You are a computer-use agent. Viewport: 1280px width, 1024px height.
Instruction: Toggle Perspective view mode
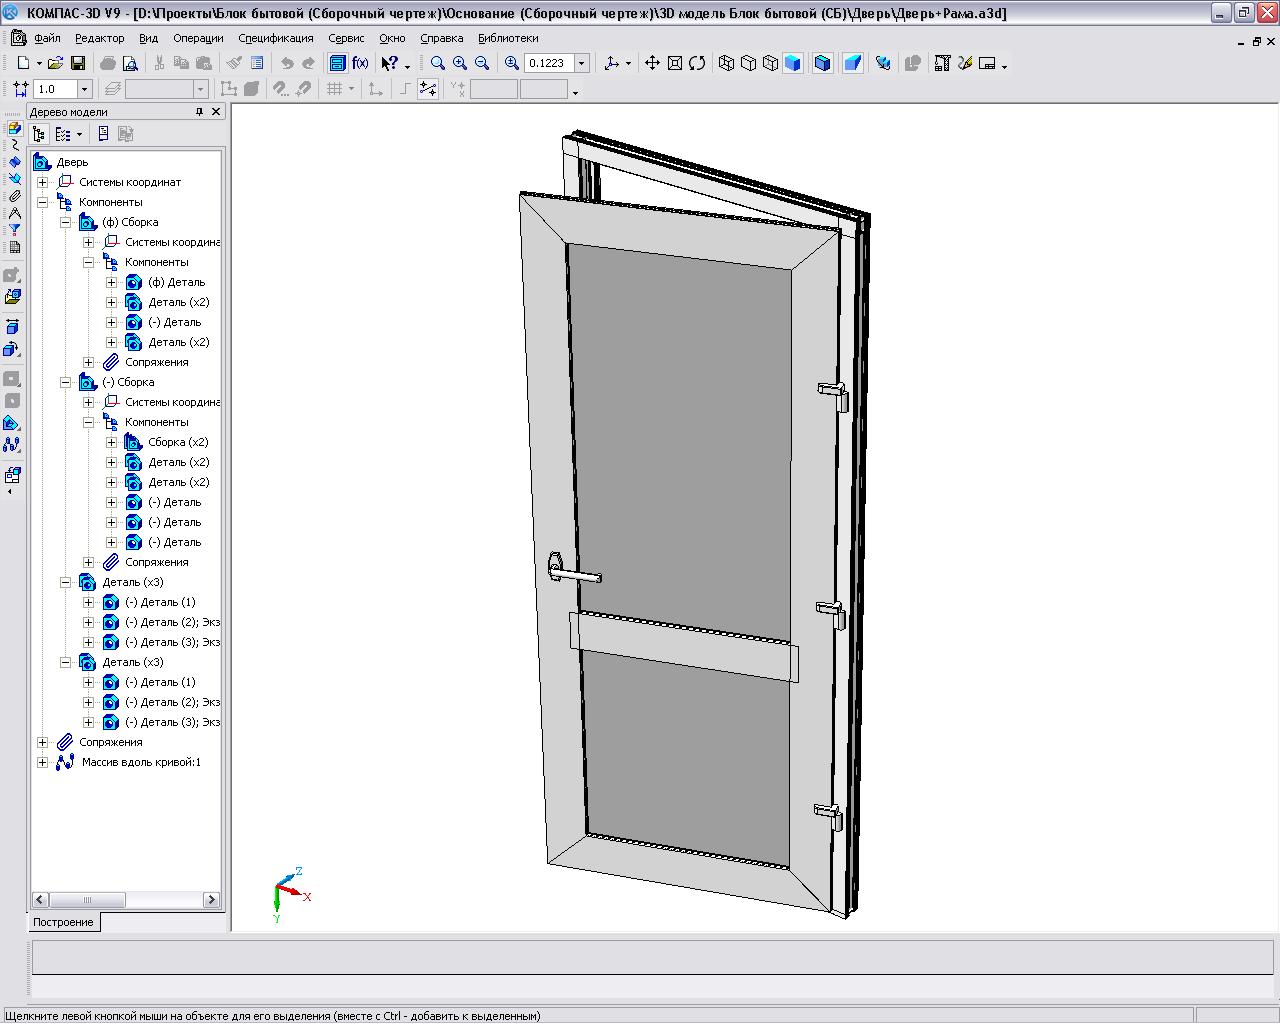[853, 63]
